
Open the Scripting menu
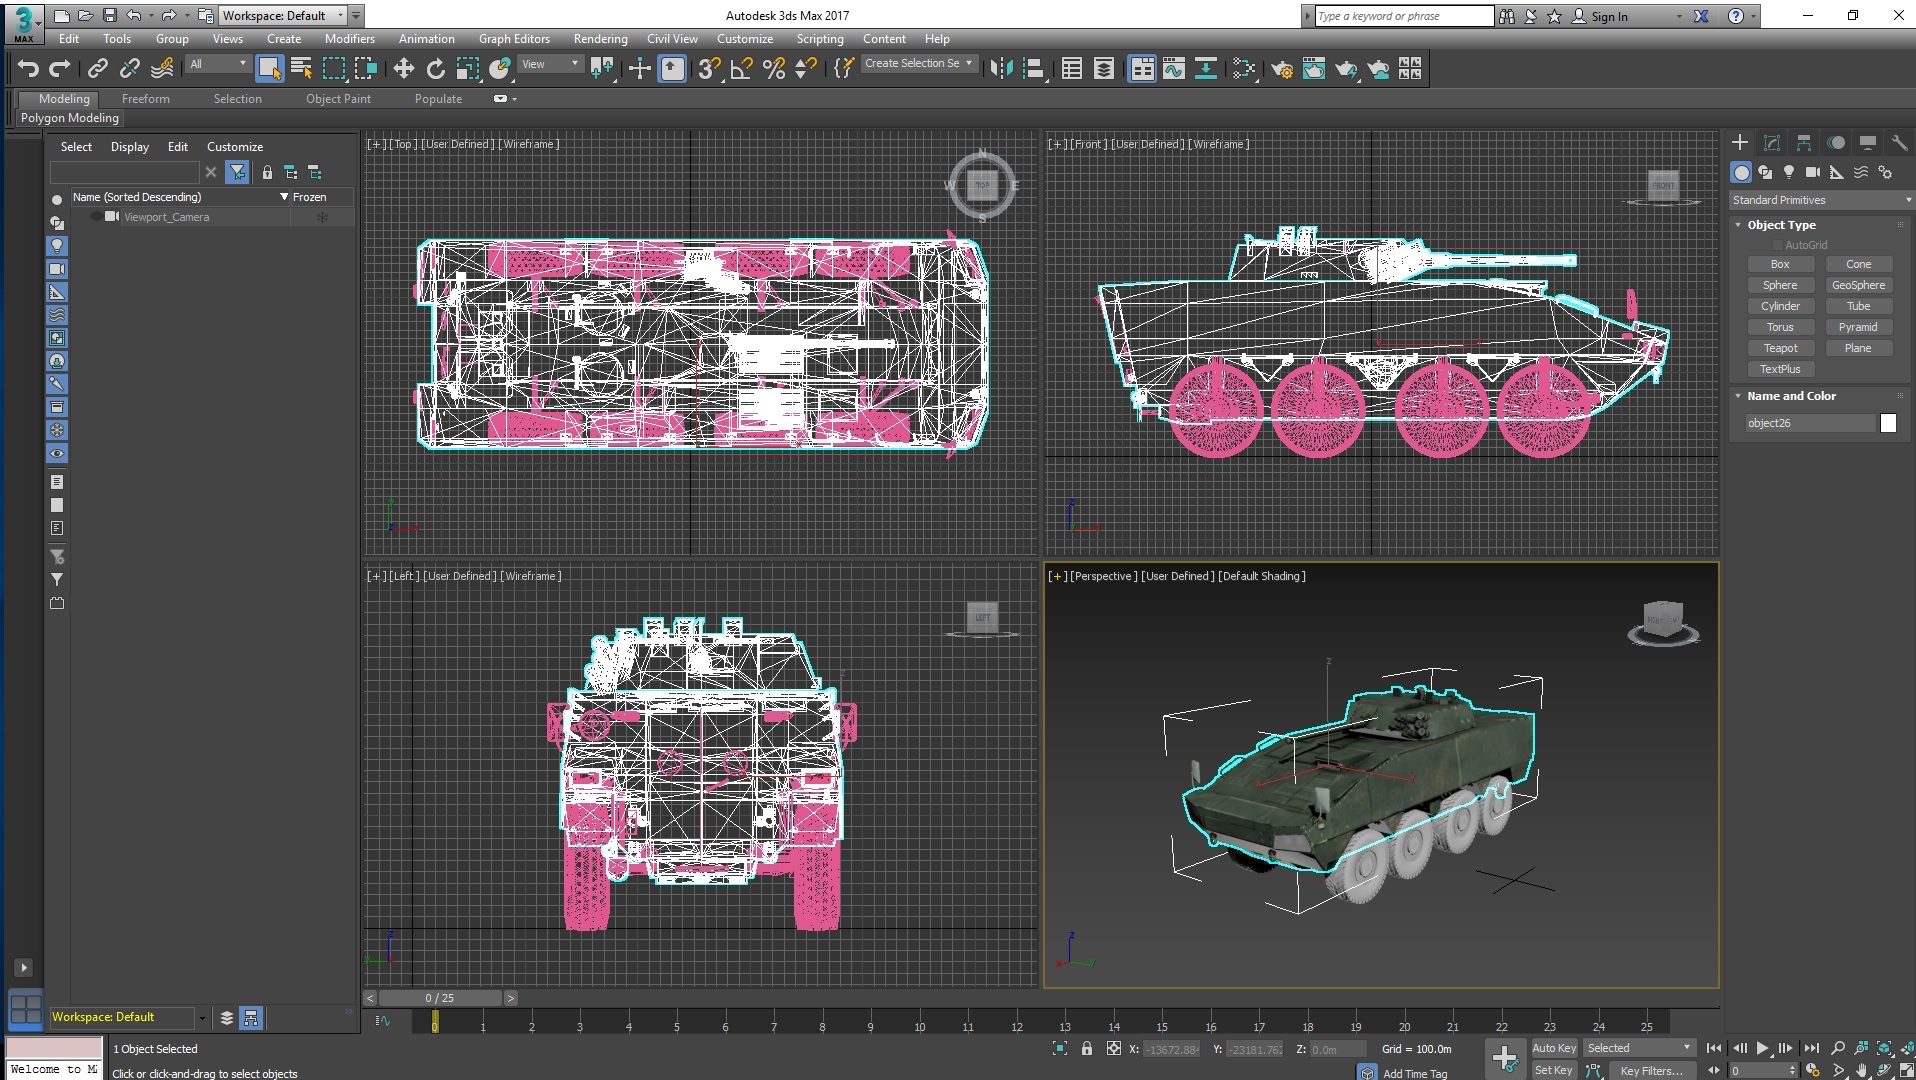820,39
